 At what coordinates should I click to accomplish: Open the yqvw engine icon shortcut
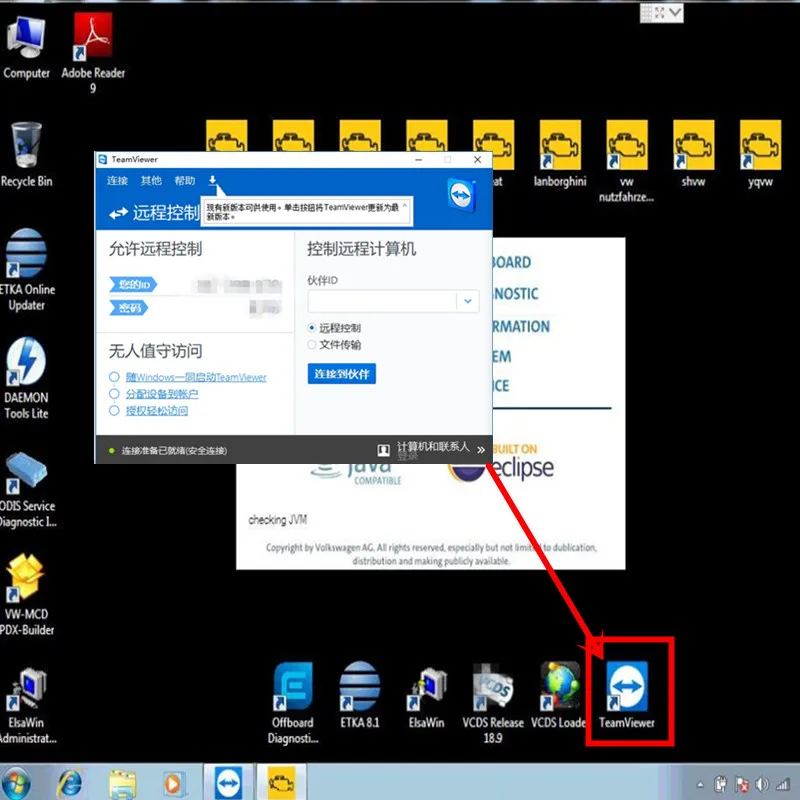click(x=760, y=154)
